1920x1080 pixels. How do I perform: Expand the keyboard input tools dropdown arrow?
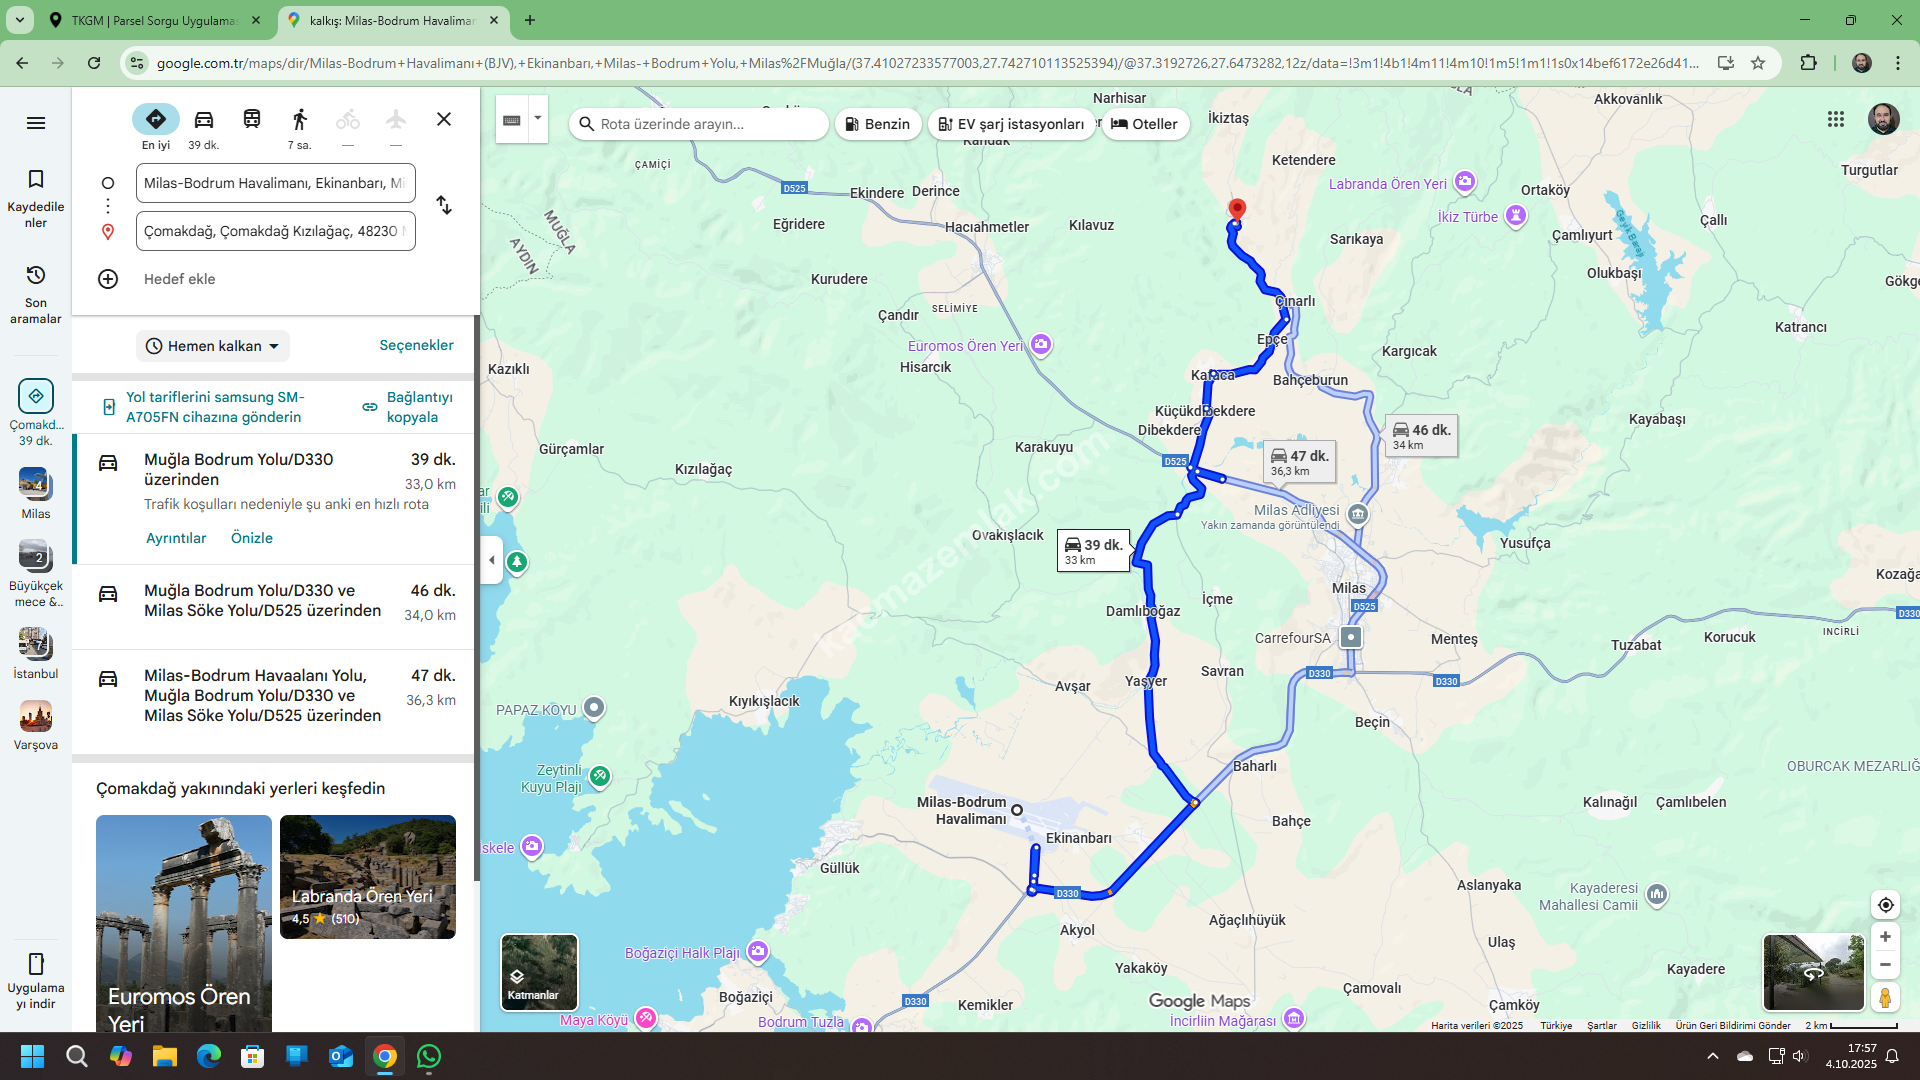click(538, 118)
